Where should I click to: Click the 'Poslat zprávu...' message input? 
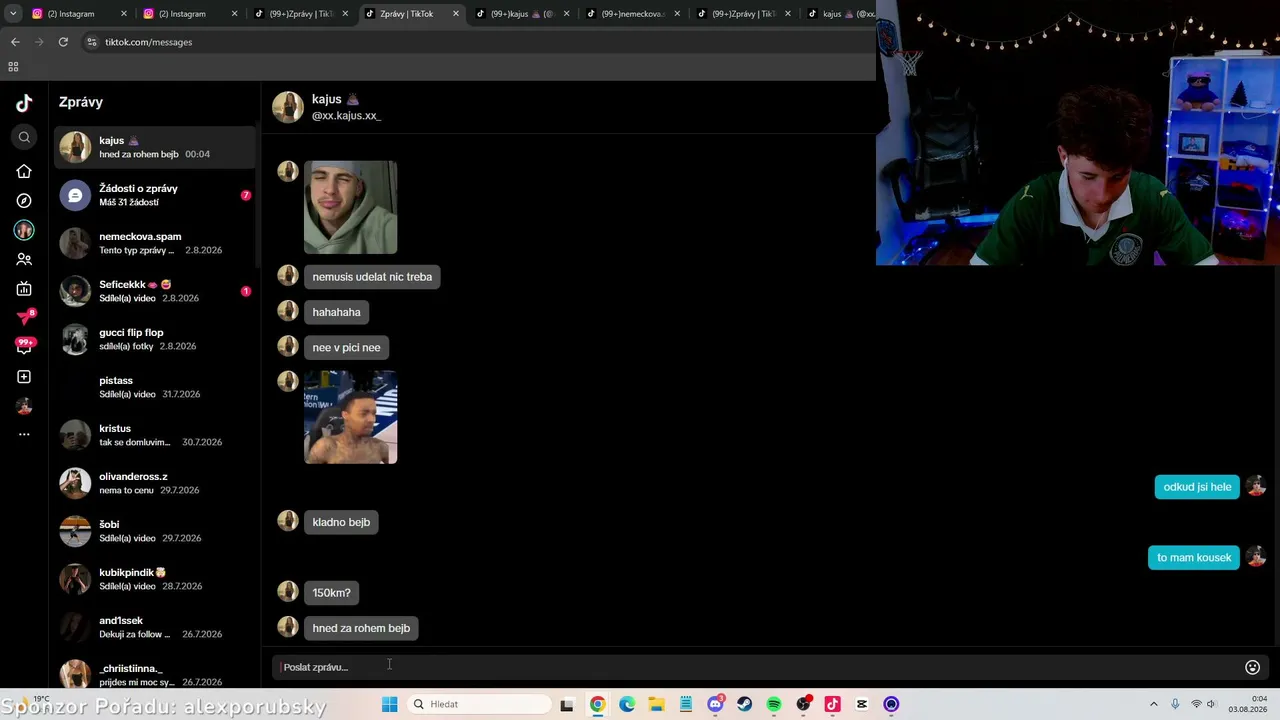(x=754, y=667)
